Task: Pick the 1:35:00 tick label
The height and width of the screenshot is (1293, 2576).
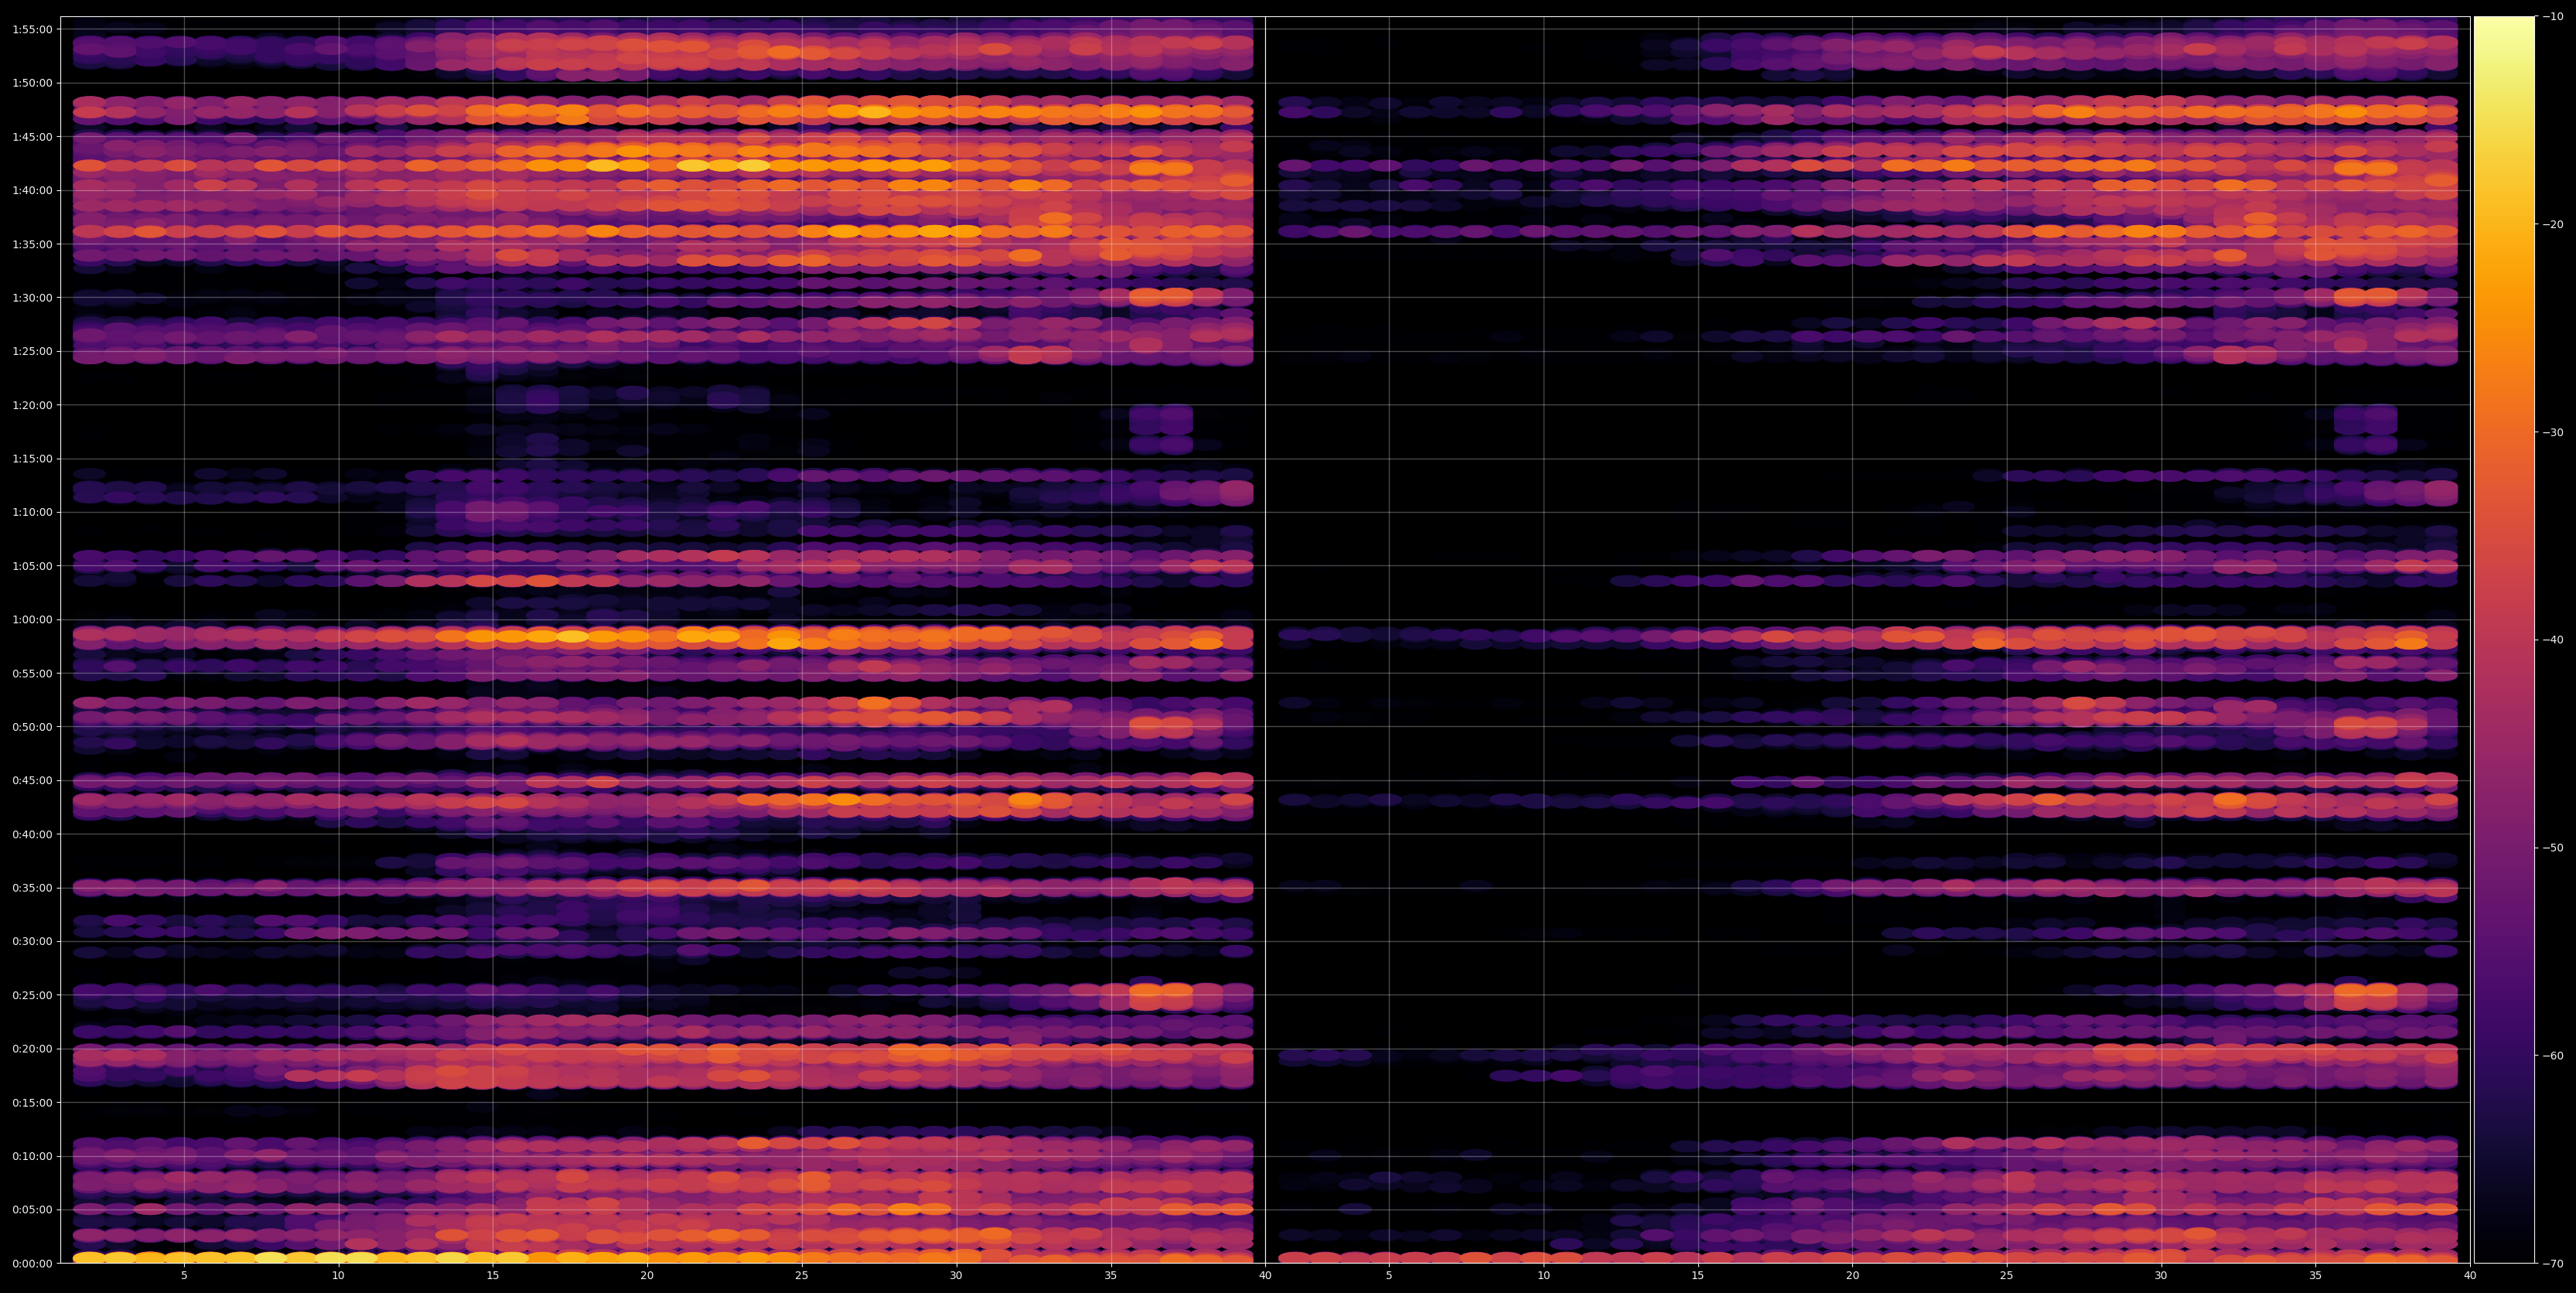Action: tap(32, 244)
